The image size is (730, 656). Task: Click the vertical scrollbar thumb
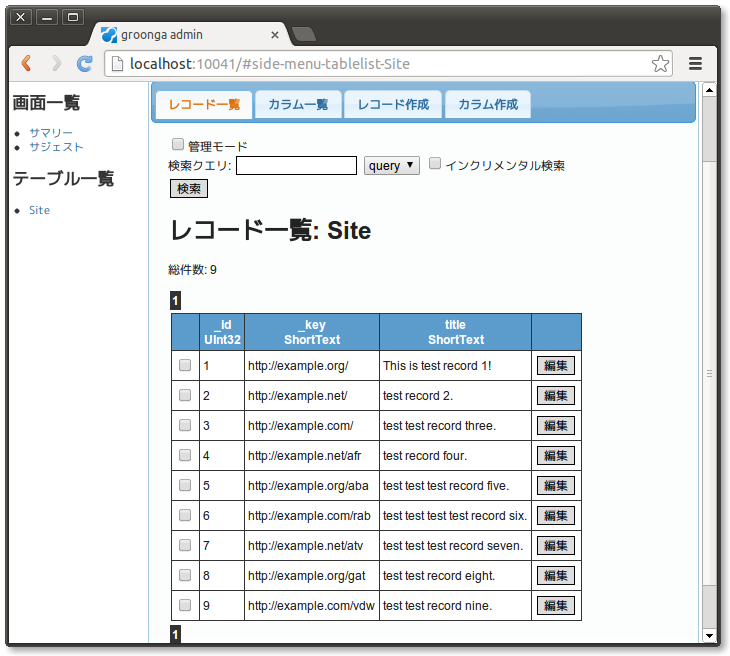click(x=710, y=130)
